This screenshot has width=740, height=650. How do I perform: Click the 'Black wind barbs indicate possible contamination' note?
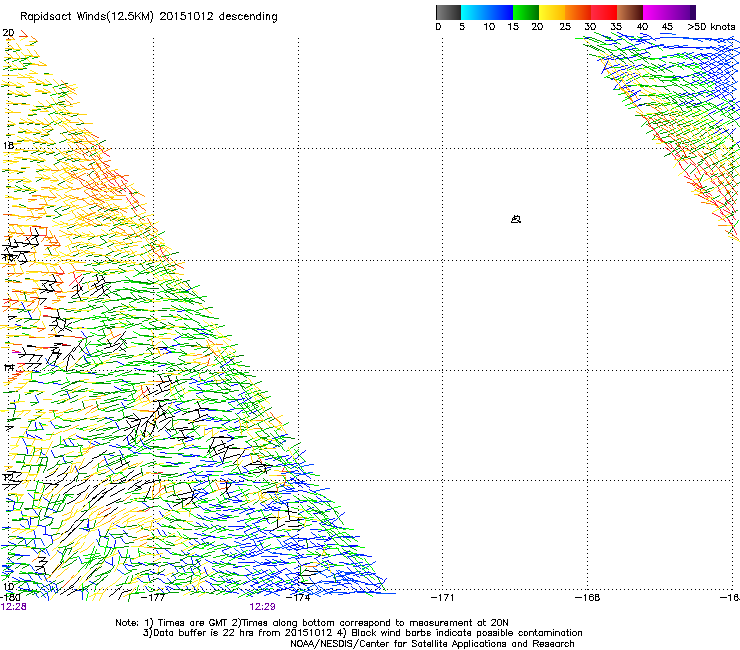(462, 633)
